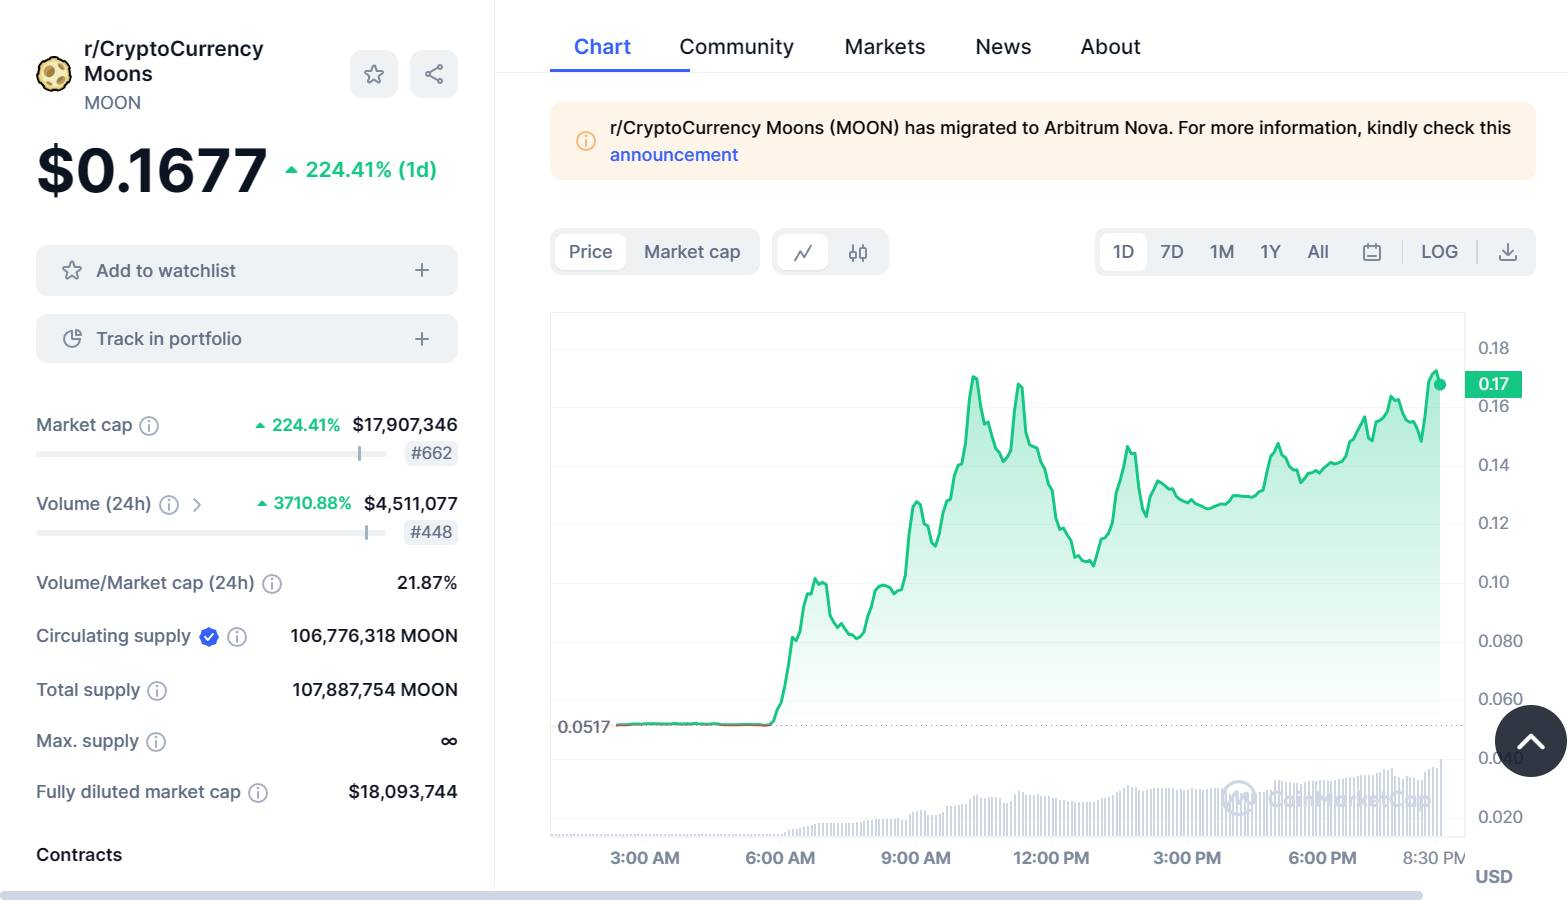This screenshot has height=900, width=1568.
Task: Click the current price marker dot on chart
Action: click(x=1440, y=385)
